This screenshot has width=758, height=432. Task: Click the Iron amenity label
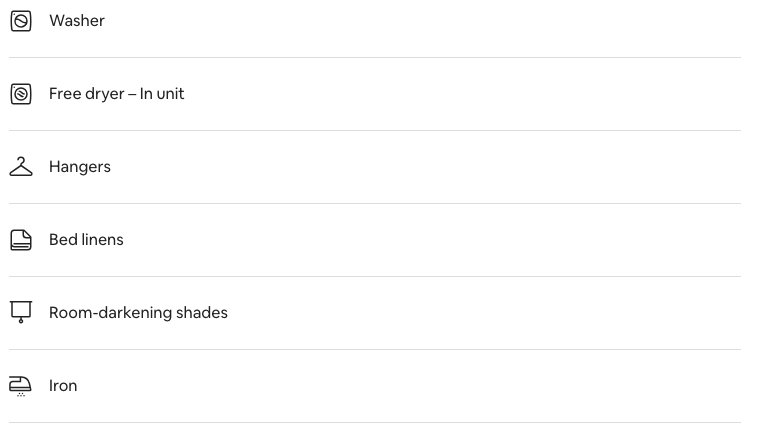[63, 386]
